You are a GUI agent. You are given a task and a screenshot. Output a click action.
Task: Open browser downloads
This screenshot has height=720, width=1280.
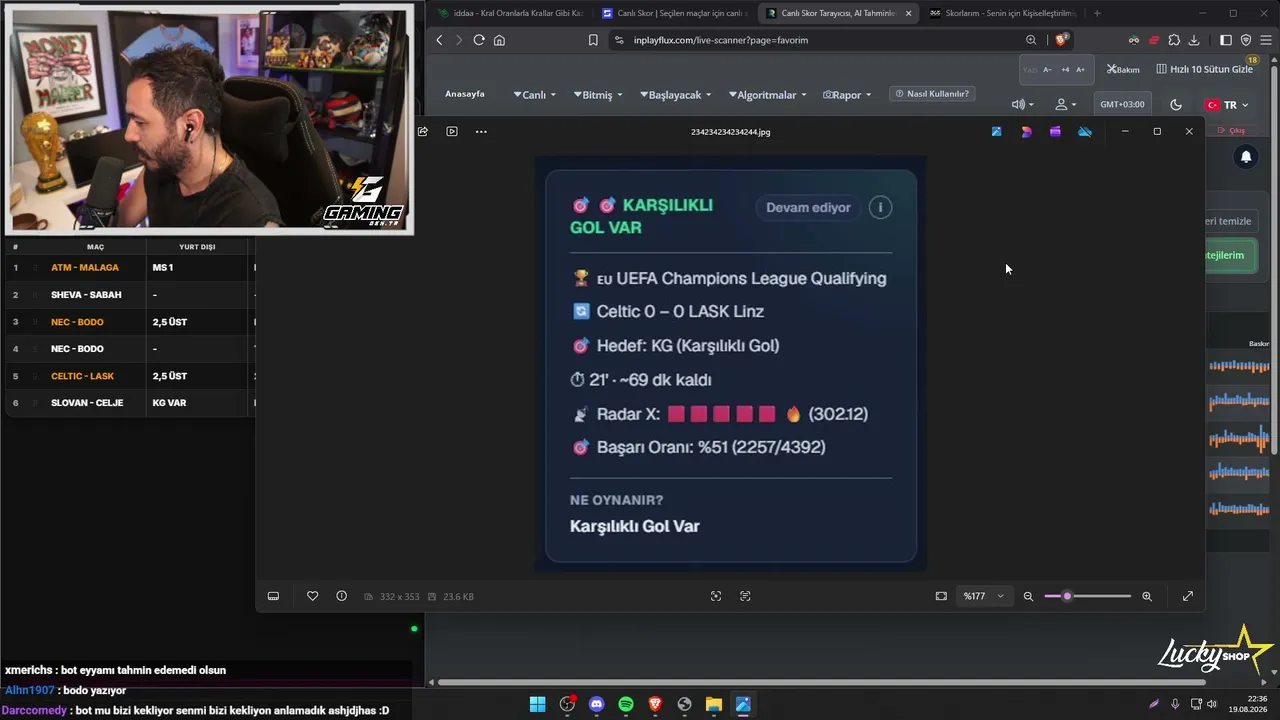pos(1194,40)
